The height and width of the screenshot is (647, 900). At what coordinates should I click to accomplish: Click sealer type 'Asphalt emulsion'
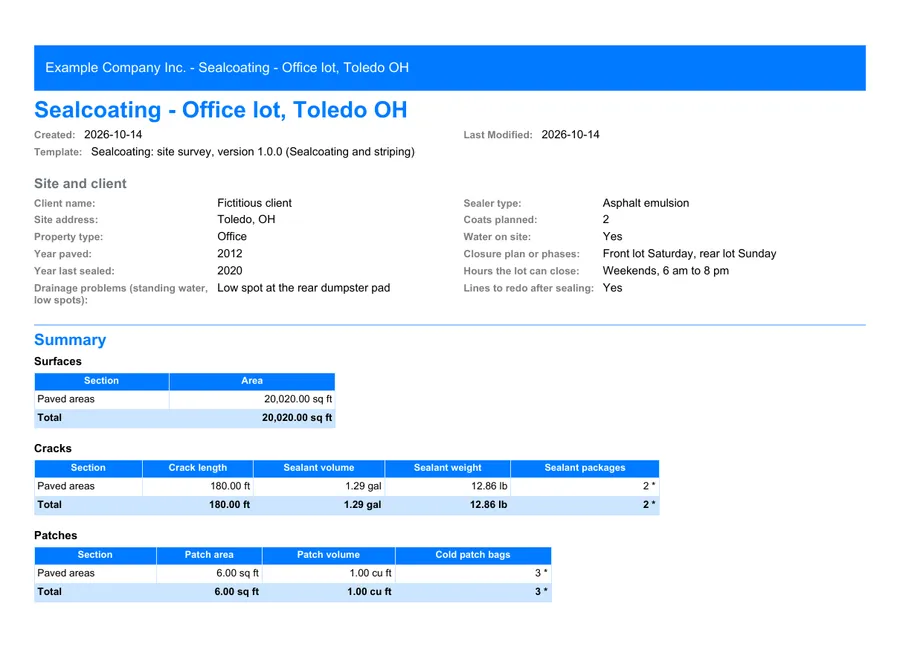coord(646,203)
